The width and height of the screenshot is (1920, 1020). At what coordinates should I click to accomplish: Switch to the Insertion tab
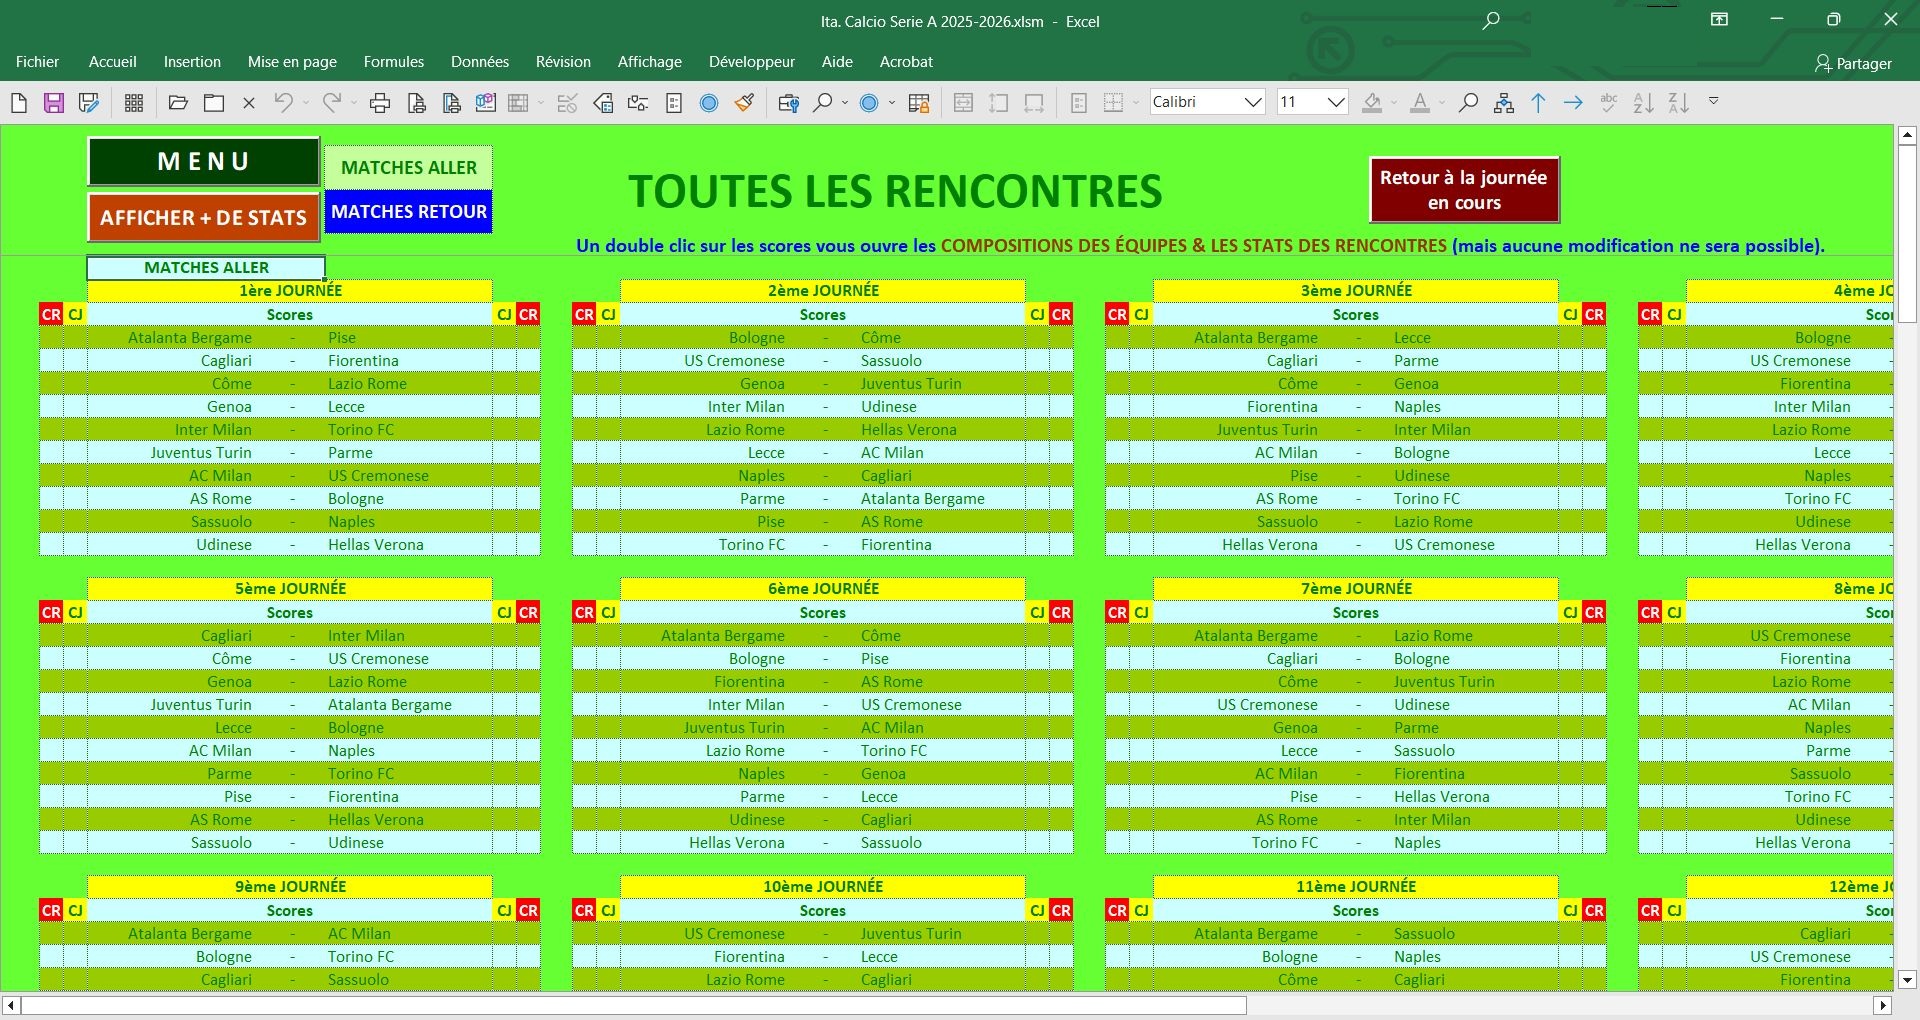(x=192, y=62)
